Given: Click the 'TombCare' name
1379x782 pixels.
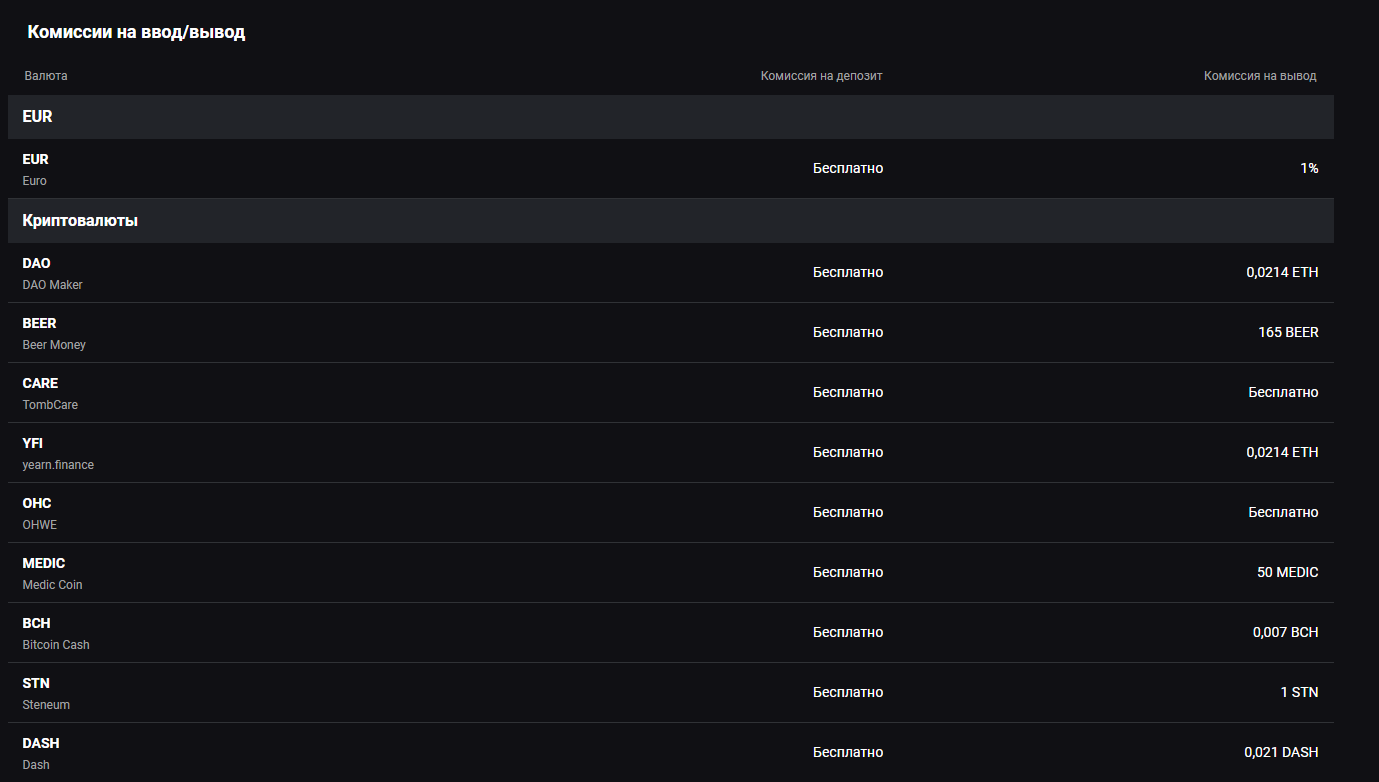Looking at the screenshot, I should pos(50,405).
